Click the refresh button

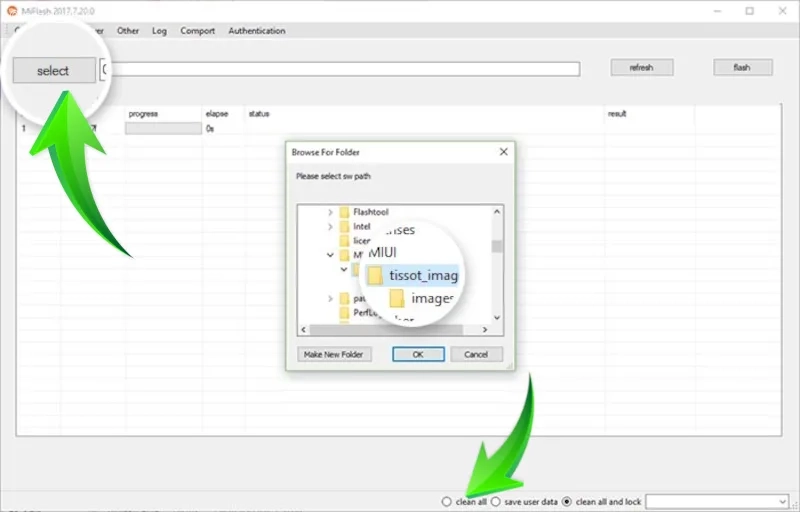(642, 67)
